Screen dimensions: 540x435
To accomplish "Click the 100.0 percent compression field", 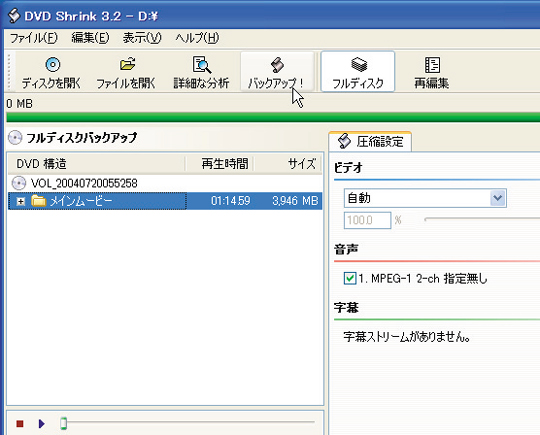I will click(x=367, y=220).
